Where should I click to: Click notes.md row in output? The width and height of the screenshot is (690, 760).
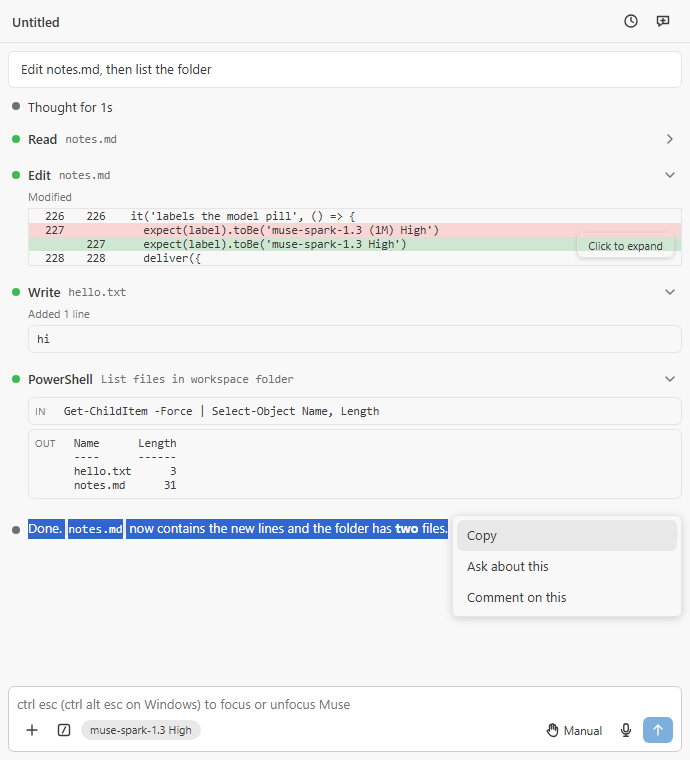tap(125, 485)
